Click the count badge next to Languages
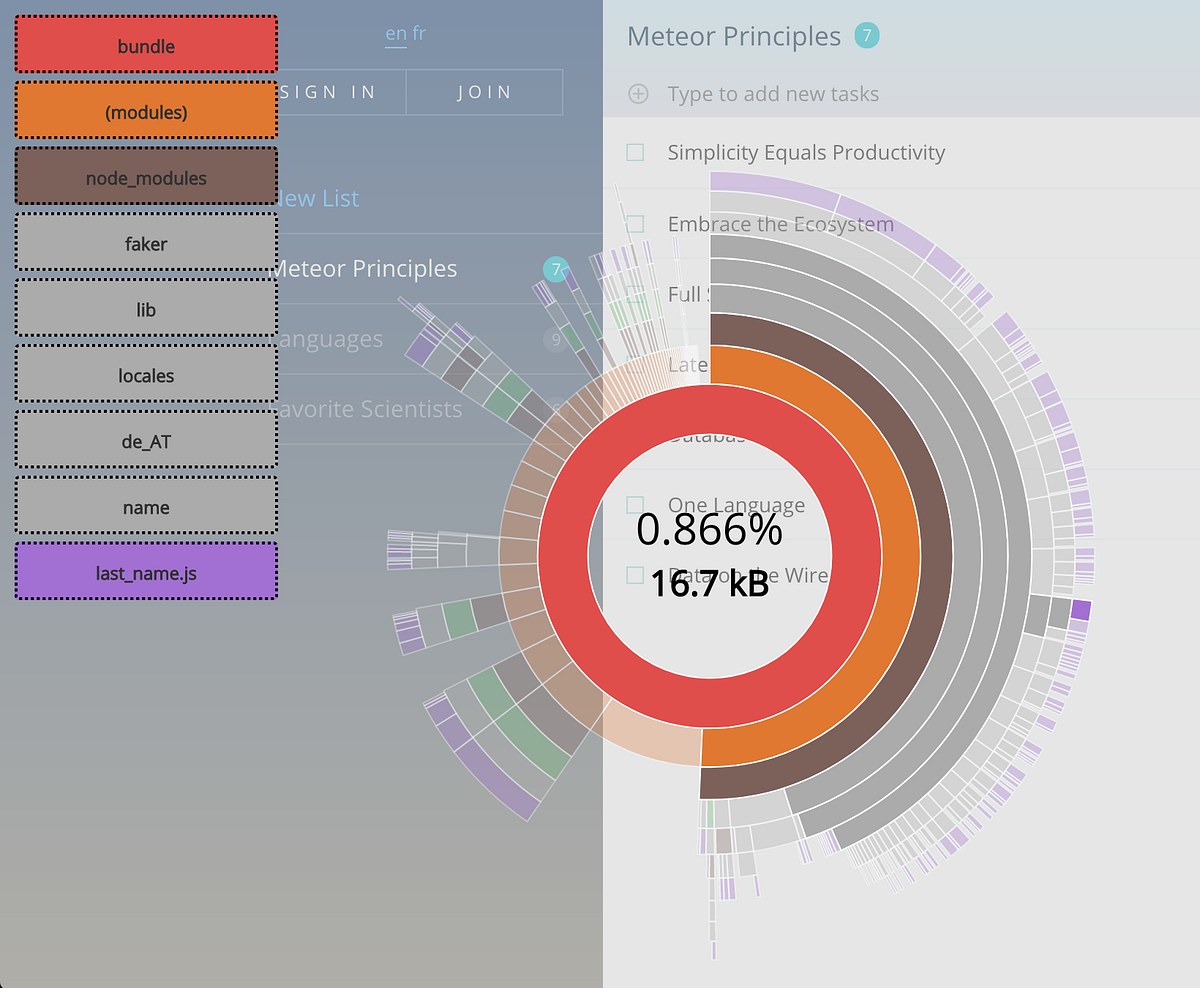The height and width of the screenshot is (988, 1200). (x=555, y=340)
